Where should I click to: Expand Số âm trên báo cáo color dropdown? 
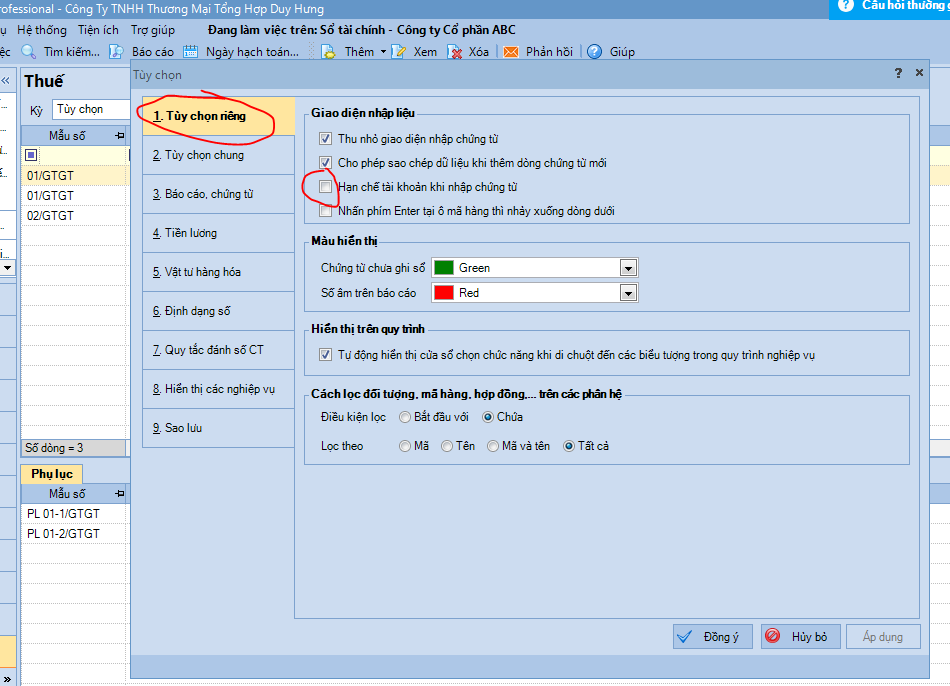[628, 293]
